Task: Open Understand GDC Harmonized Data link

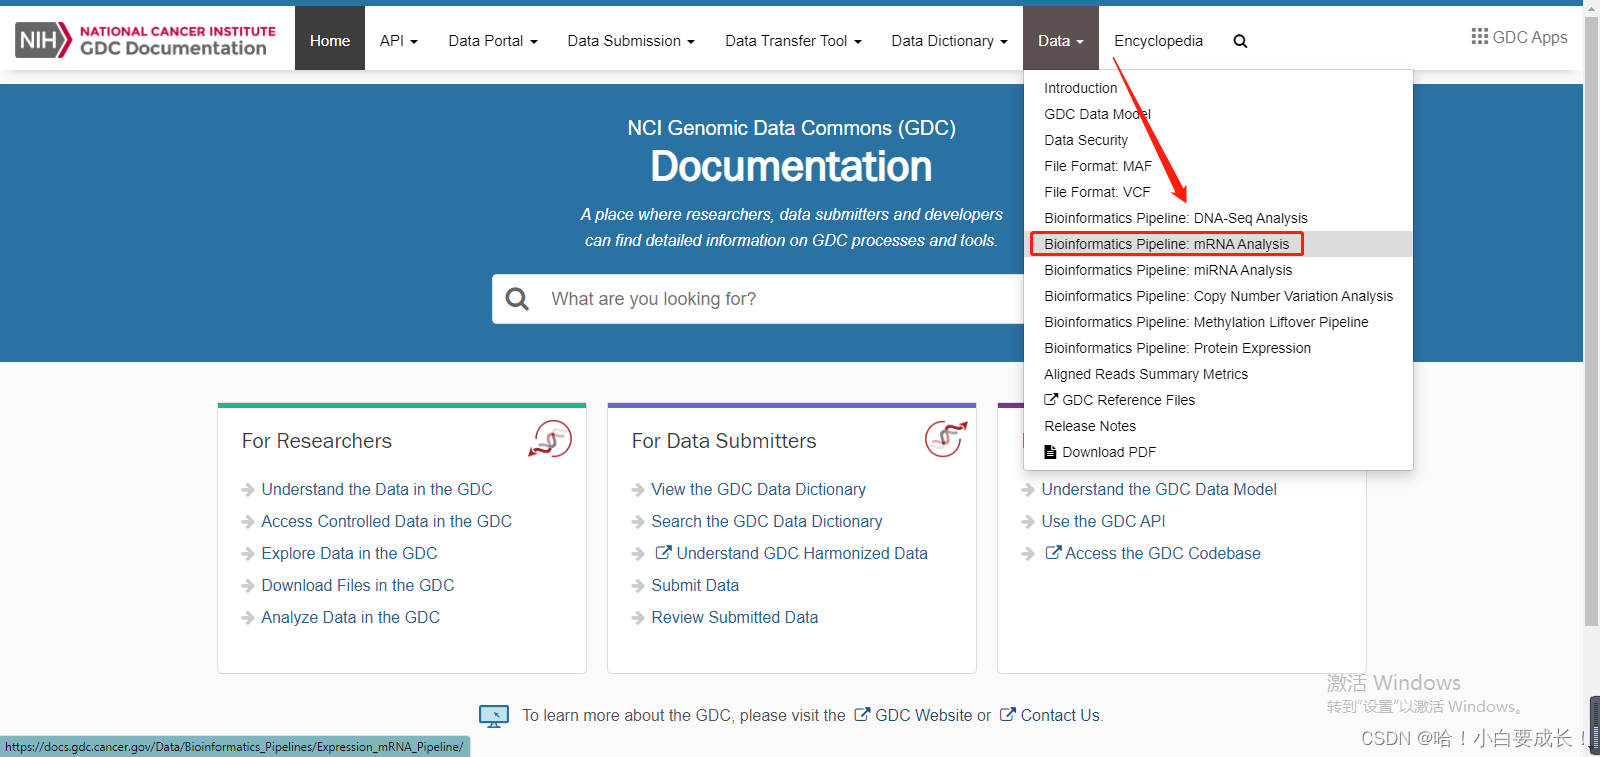Action: [x=802, y=553]
